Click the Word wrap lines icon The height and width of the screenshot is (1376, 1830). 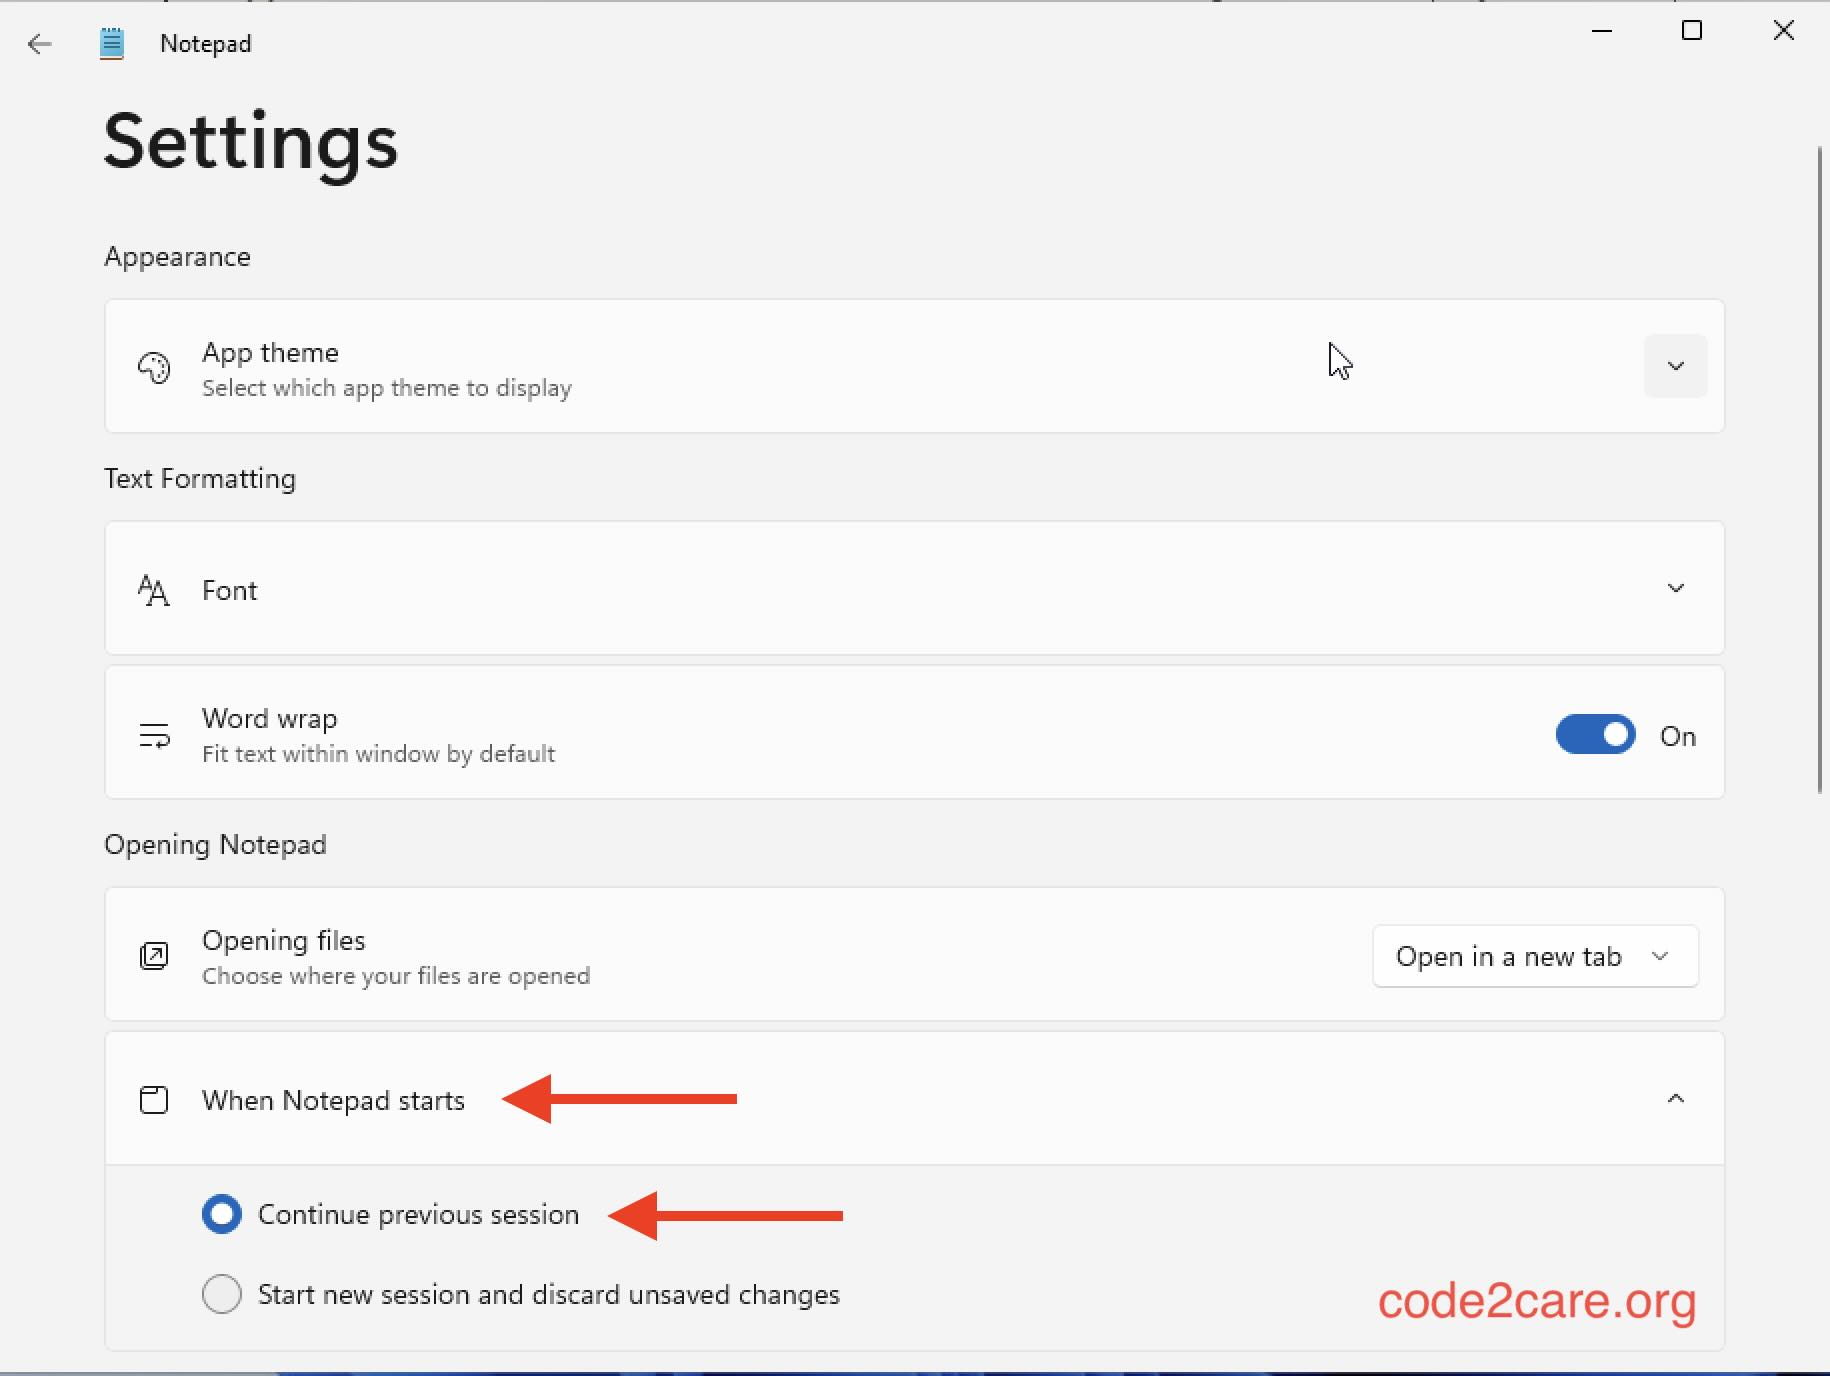tap(152, 733)
